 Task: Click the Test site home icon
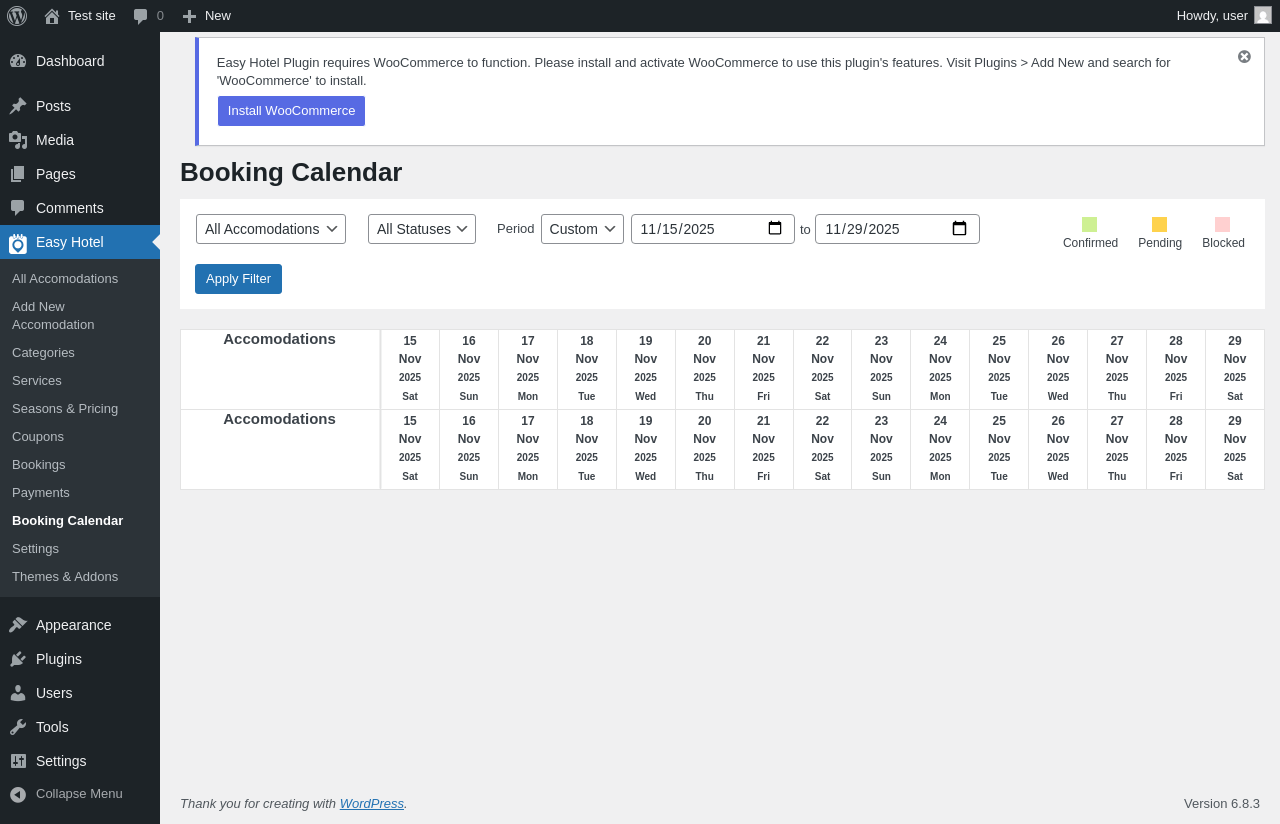pos(52,16)
